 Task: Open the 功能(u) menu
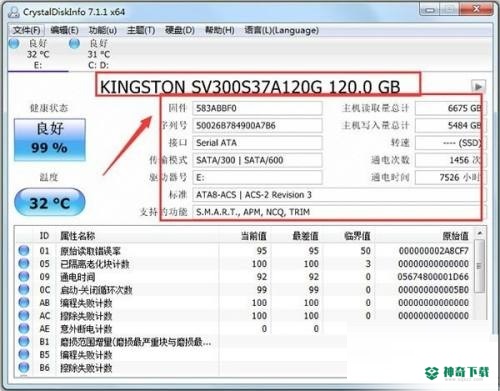(x=102, y=30)
